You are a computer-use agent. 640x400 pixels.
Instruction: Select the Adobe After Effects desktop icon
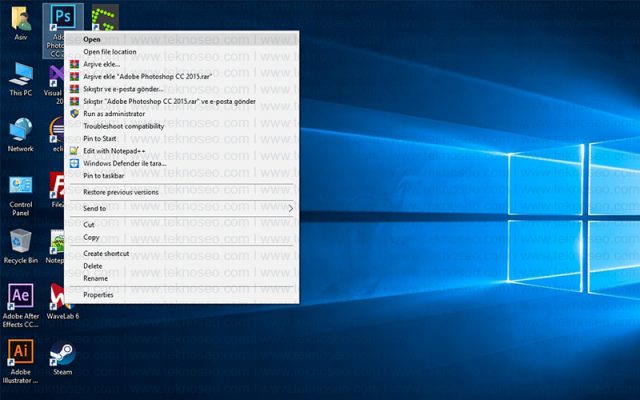tap(20, 305)
